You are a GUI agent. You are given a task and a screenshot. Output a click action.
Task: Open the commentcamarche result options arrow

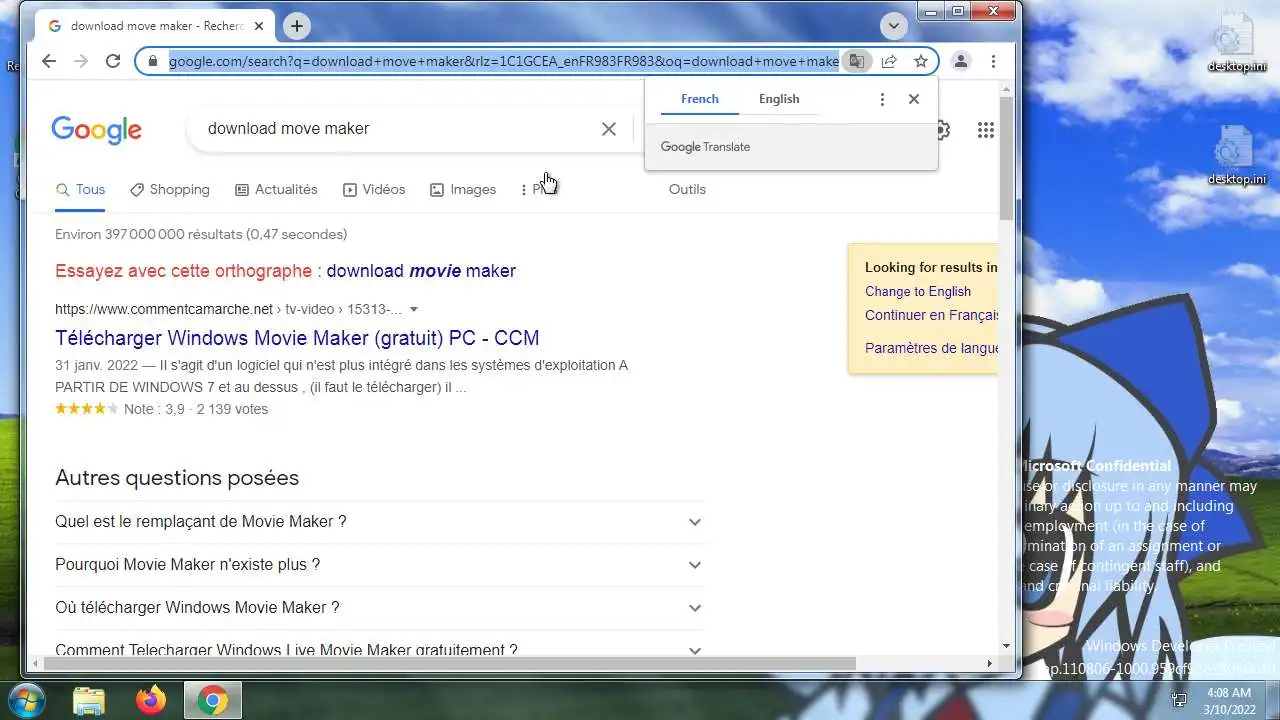414,310
